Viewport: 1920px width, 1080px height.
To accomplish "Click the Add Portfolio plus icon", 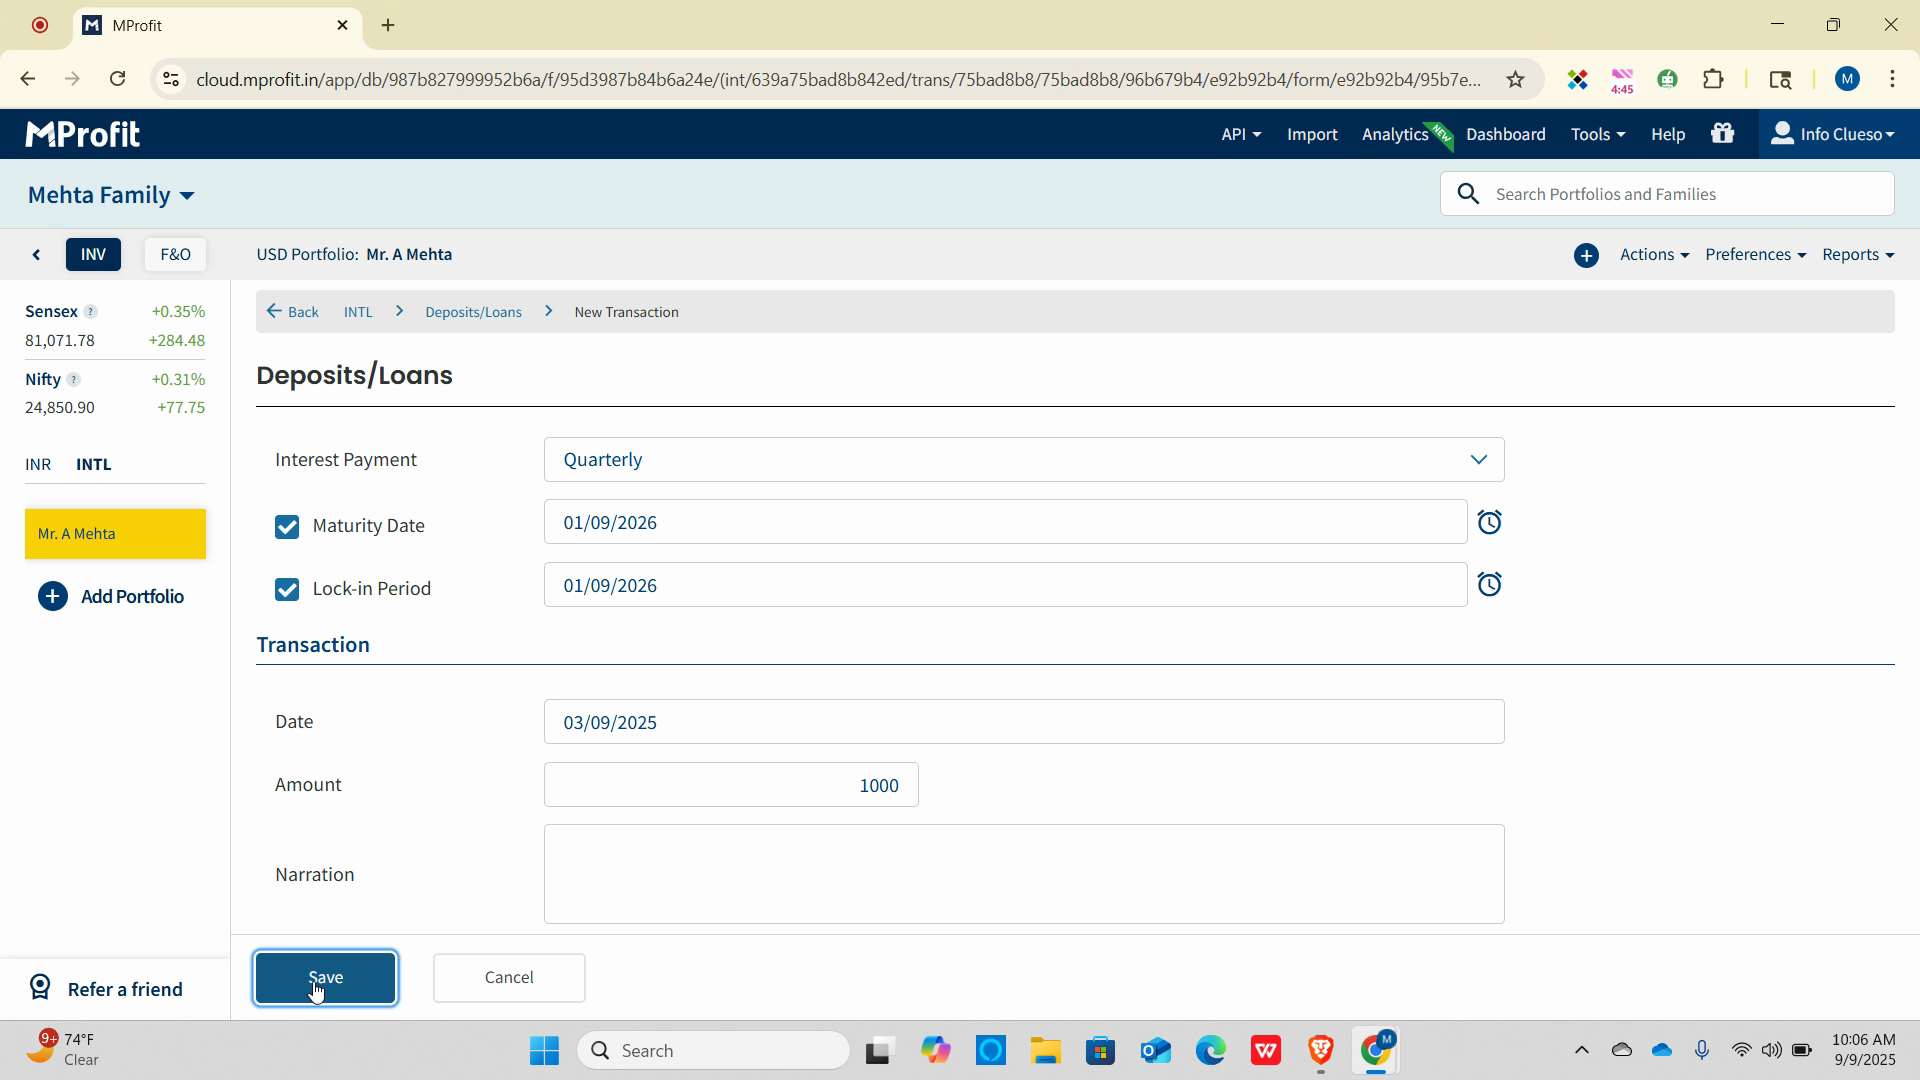I will 53,597.
